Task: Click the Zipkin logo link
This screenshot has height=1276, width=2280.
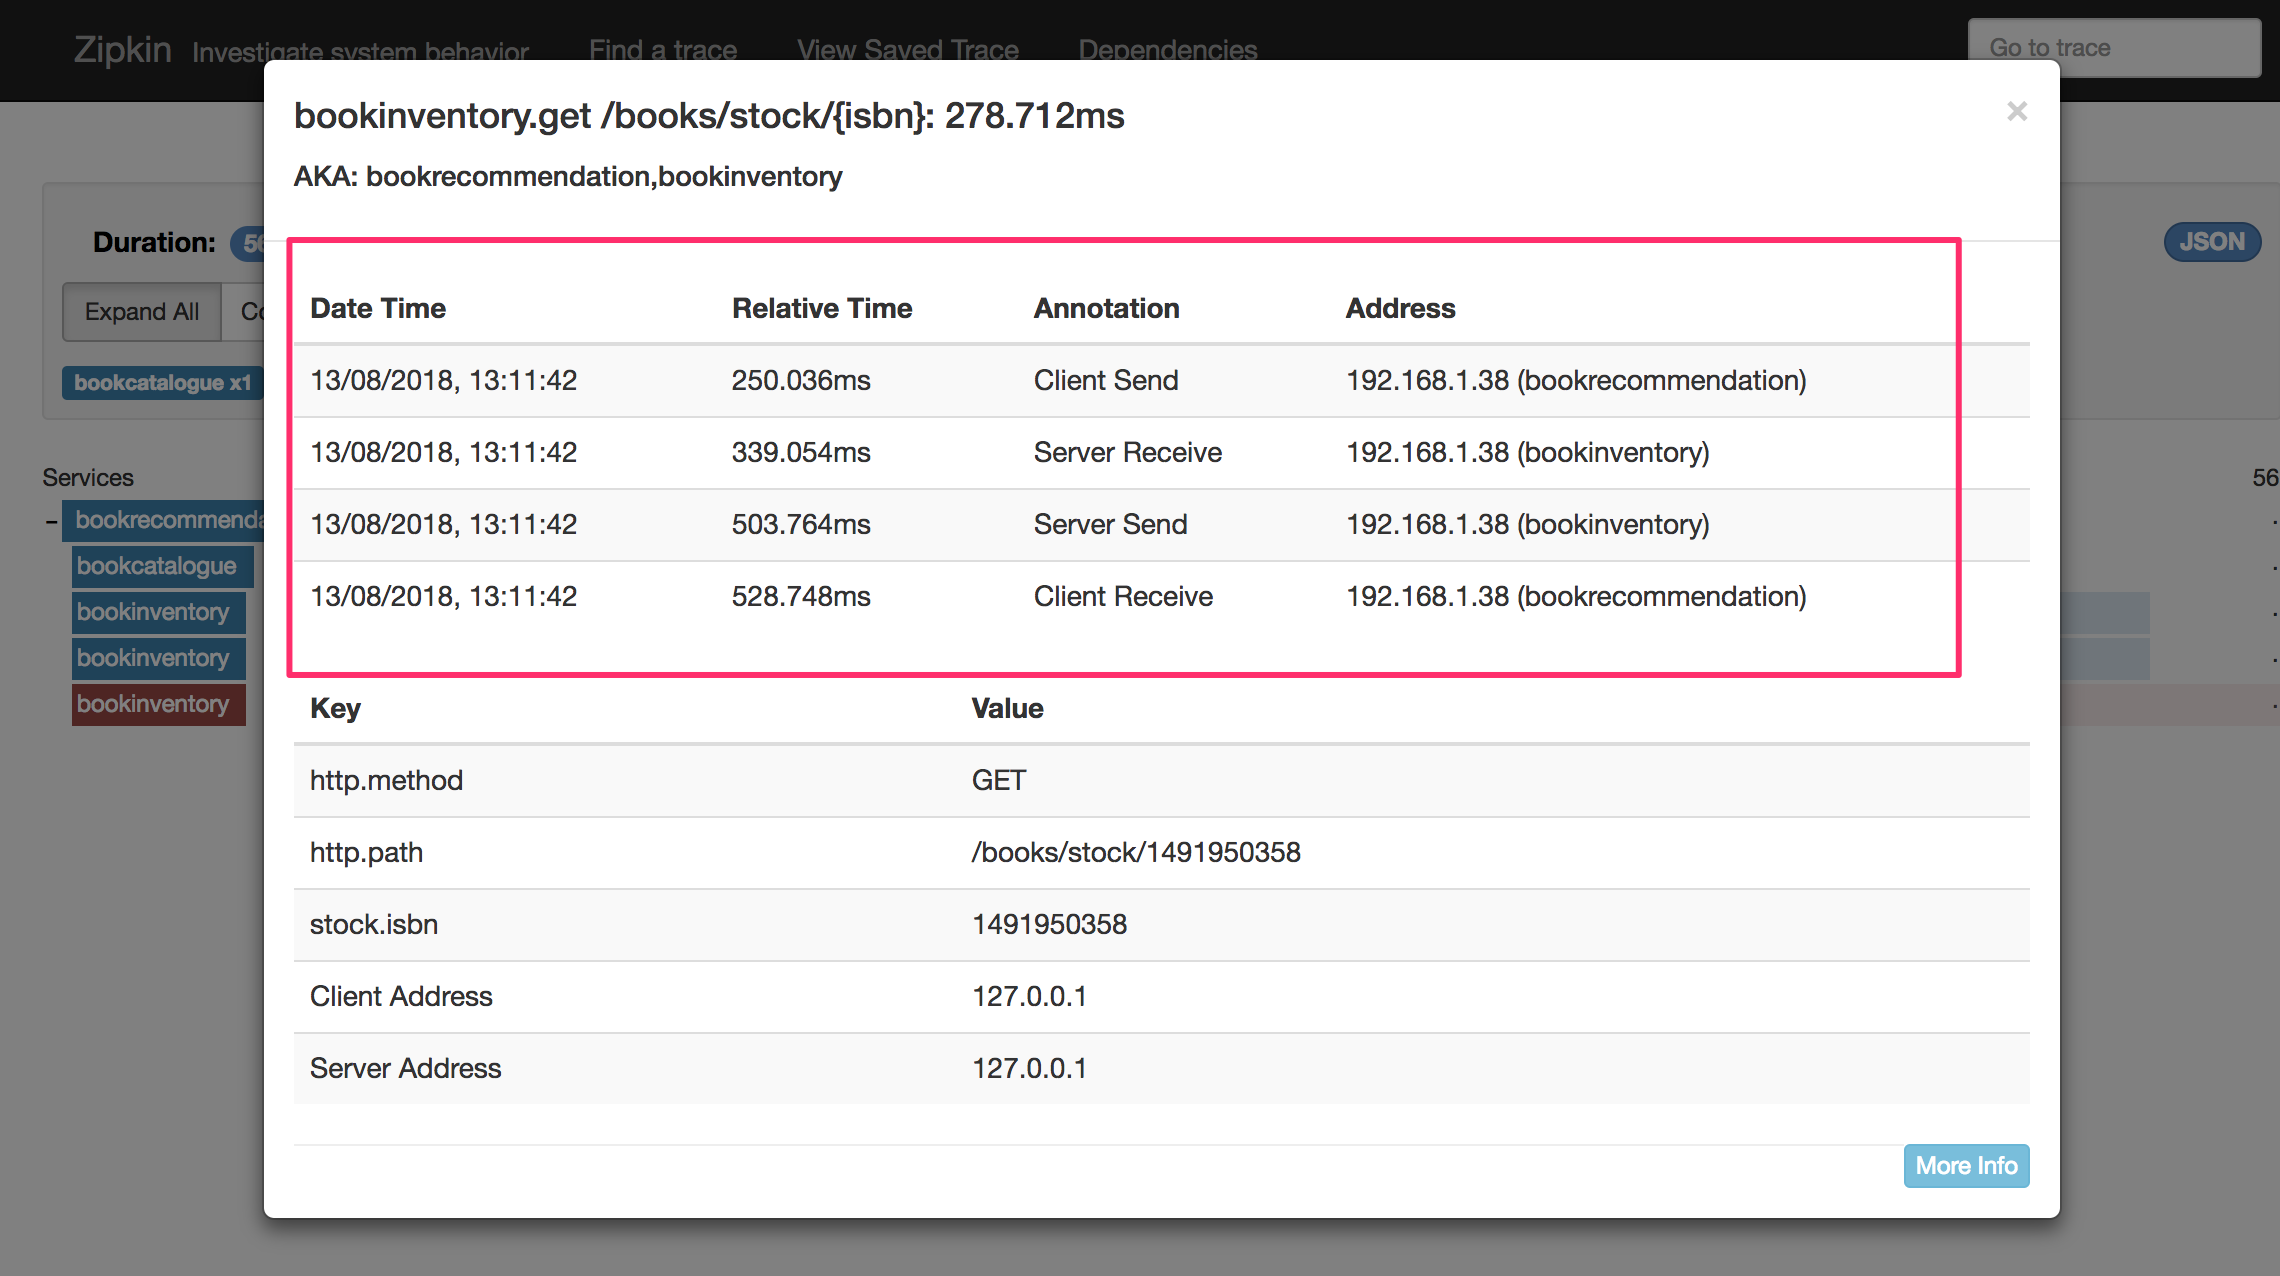Action: [122, 50]
